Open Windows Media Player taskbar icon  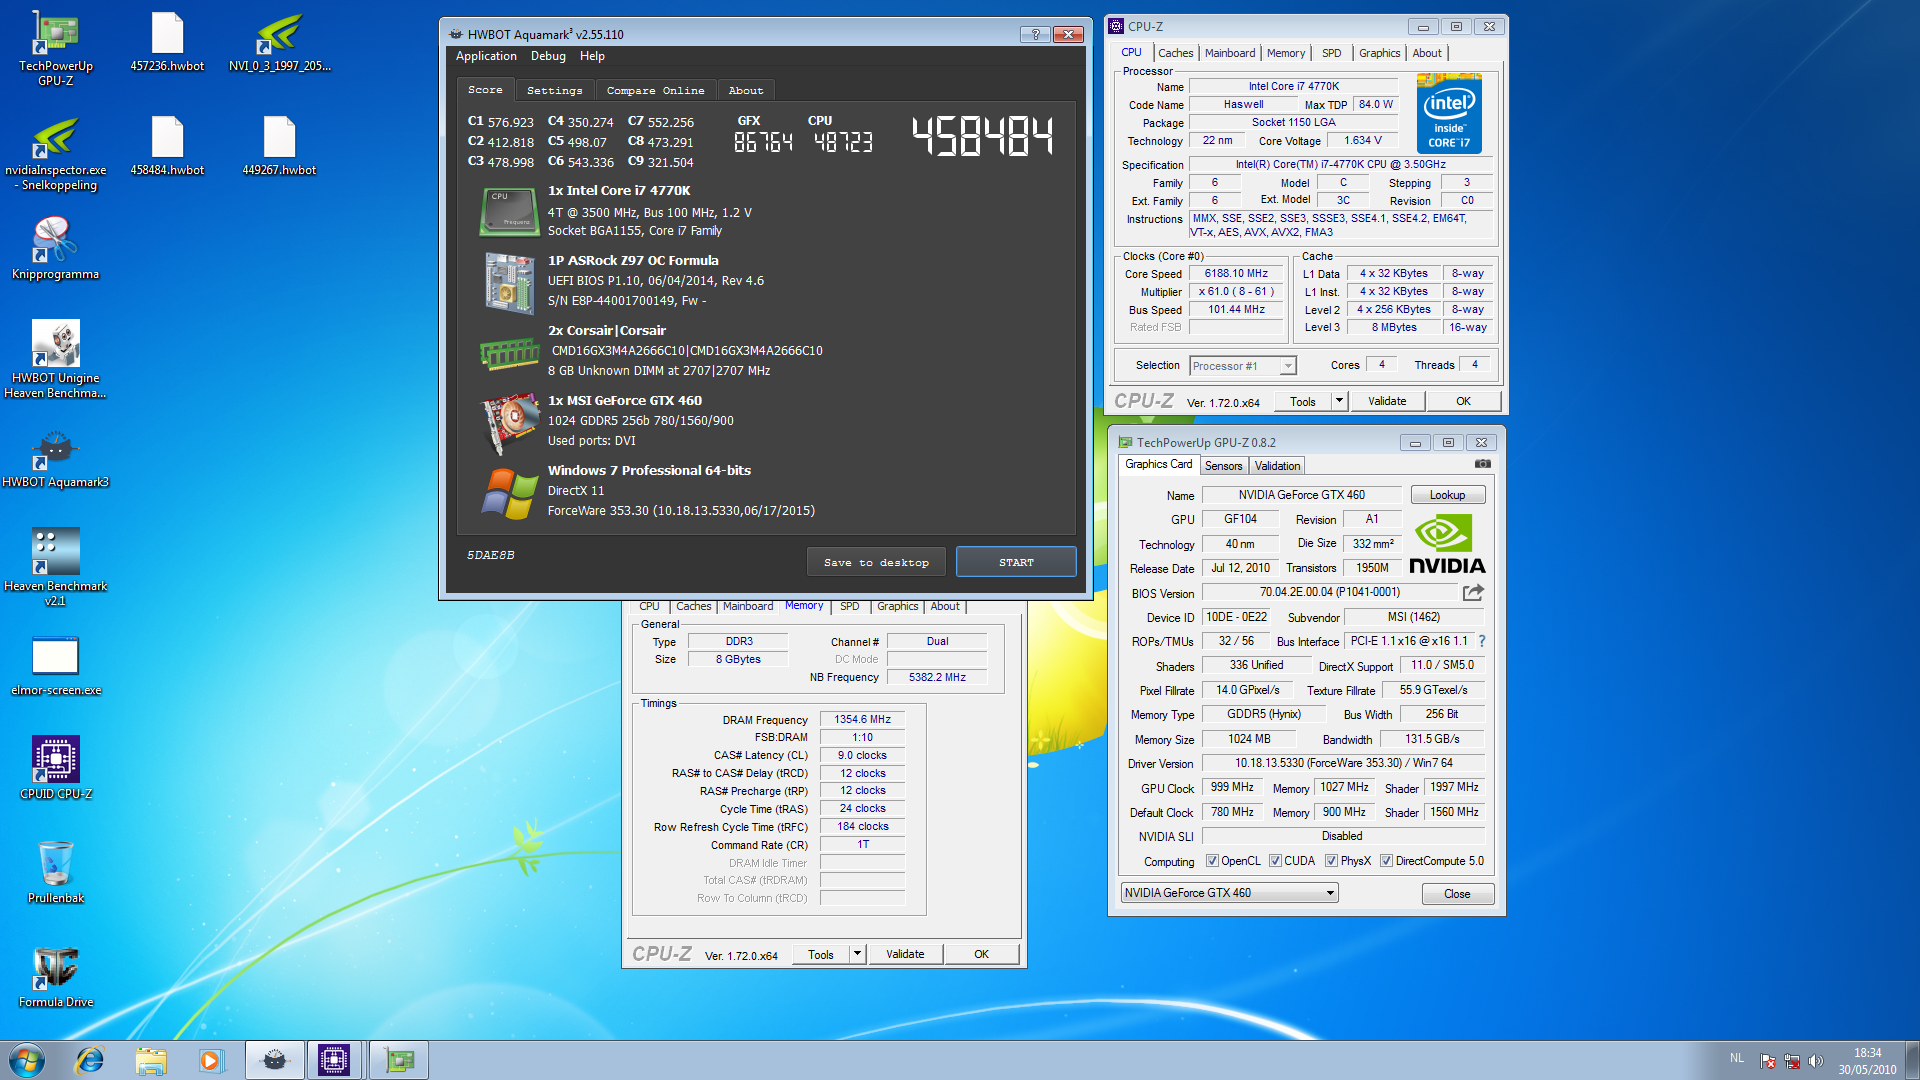tap(211, 1060)
